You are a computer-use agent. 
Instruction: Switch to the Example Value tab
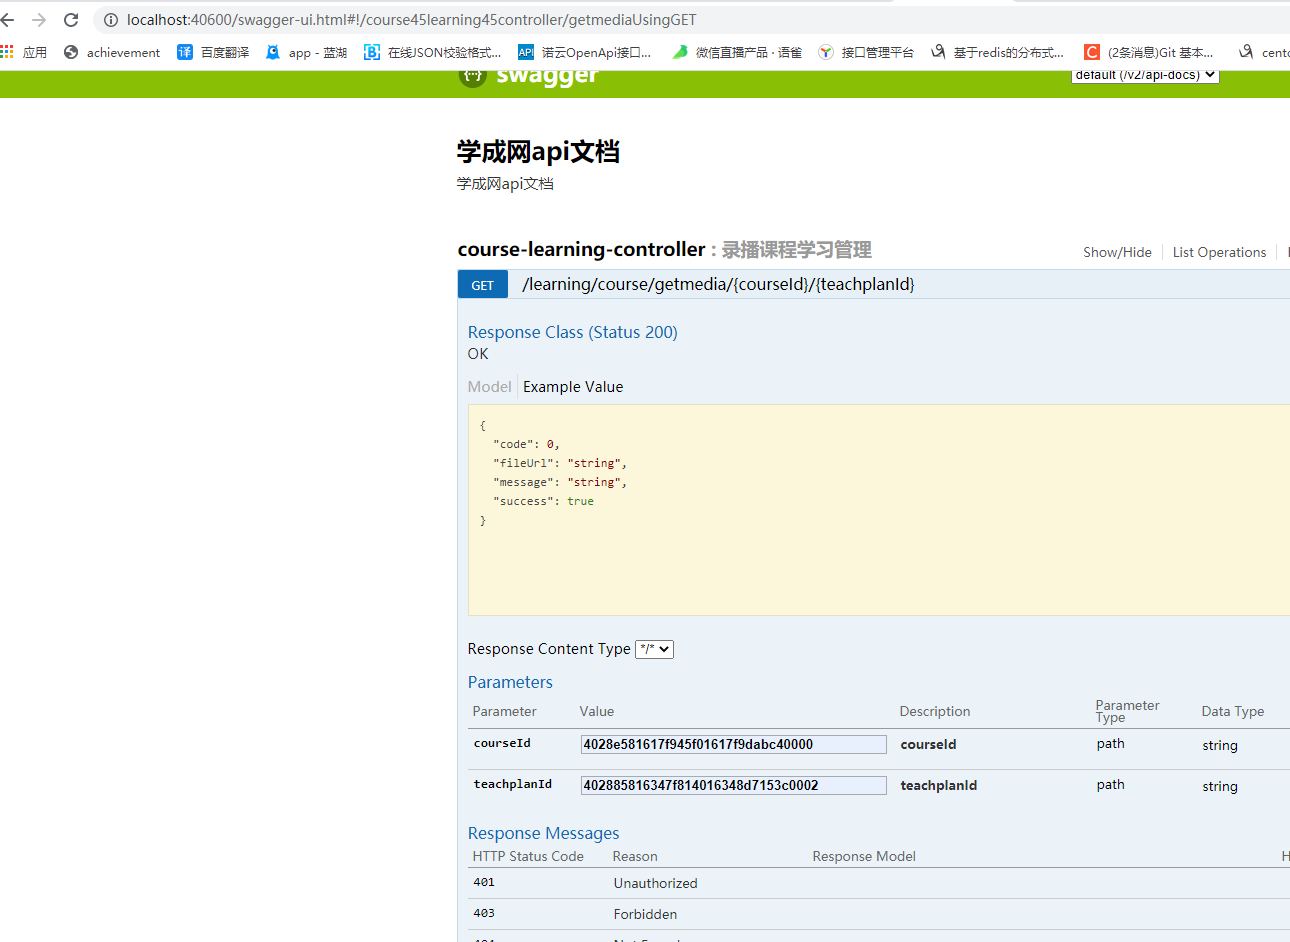(573, 387)
